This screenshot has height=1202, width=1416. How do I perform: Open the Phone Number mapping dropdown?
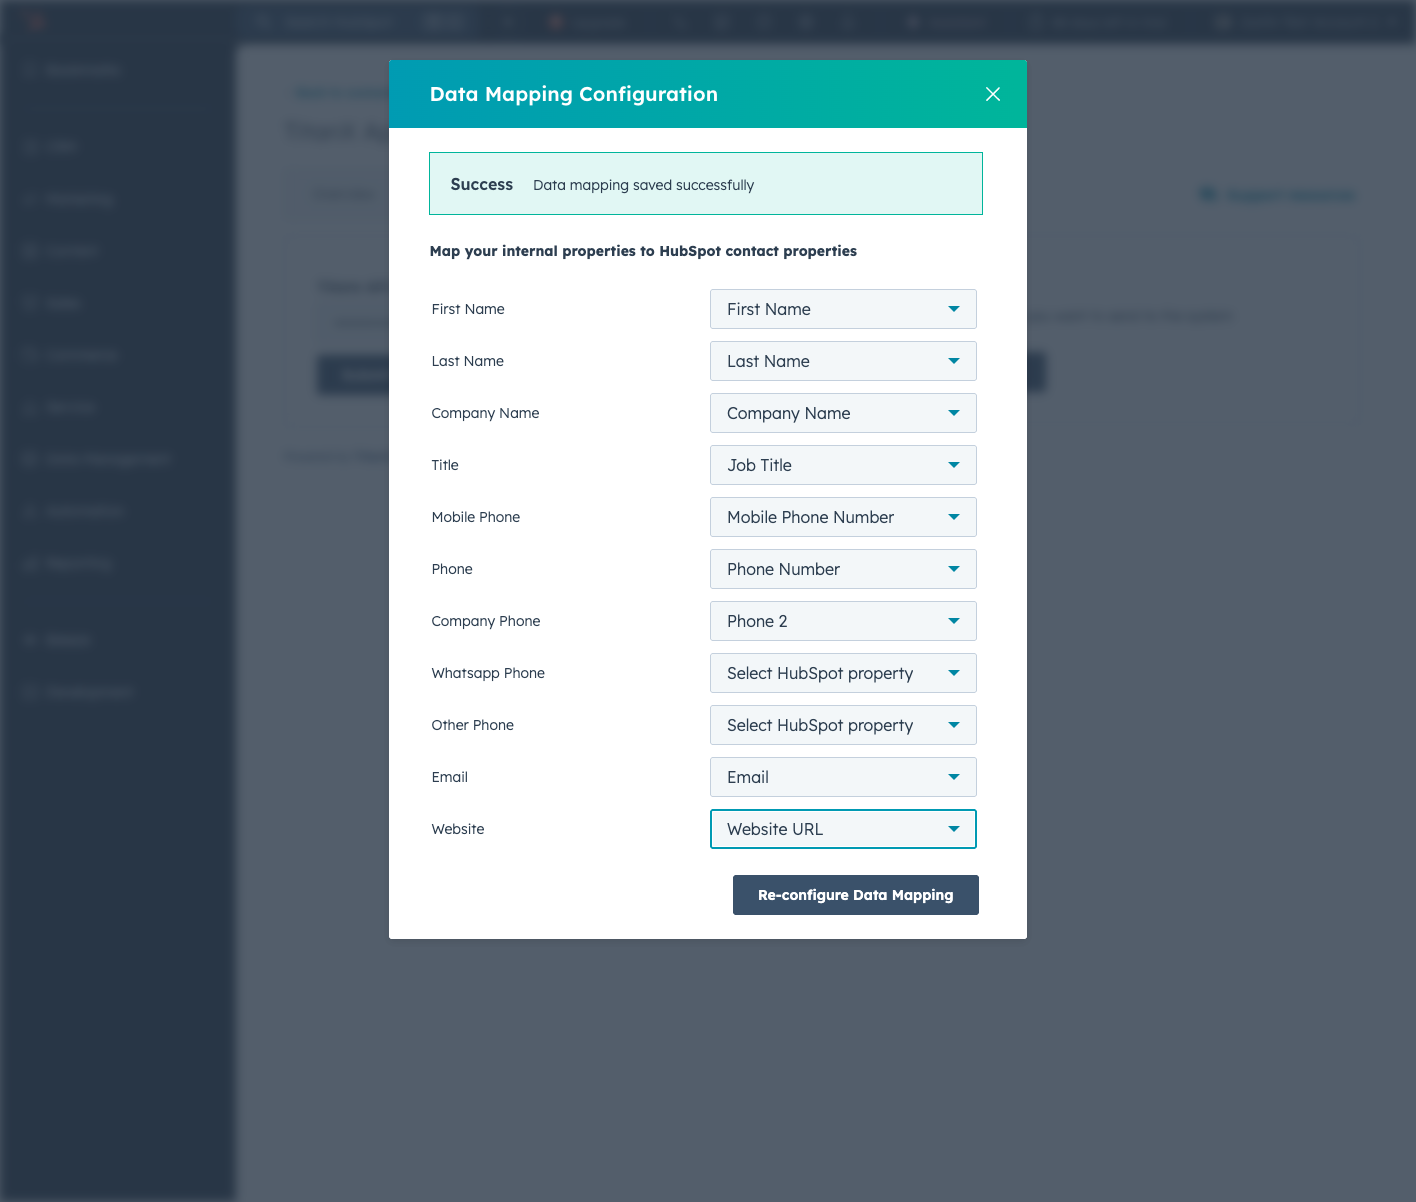tap(843, 569)
